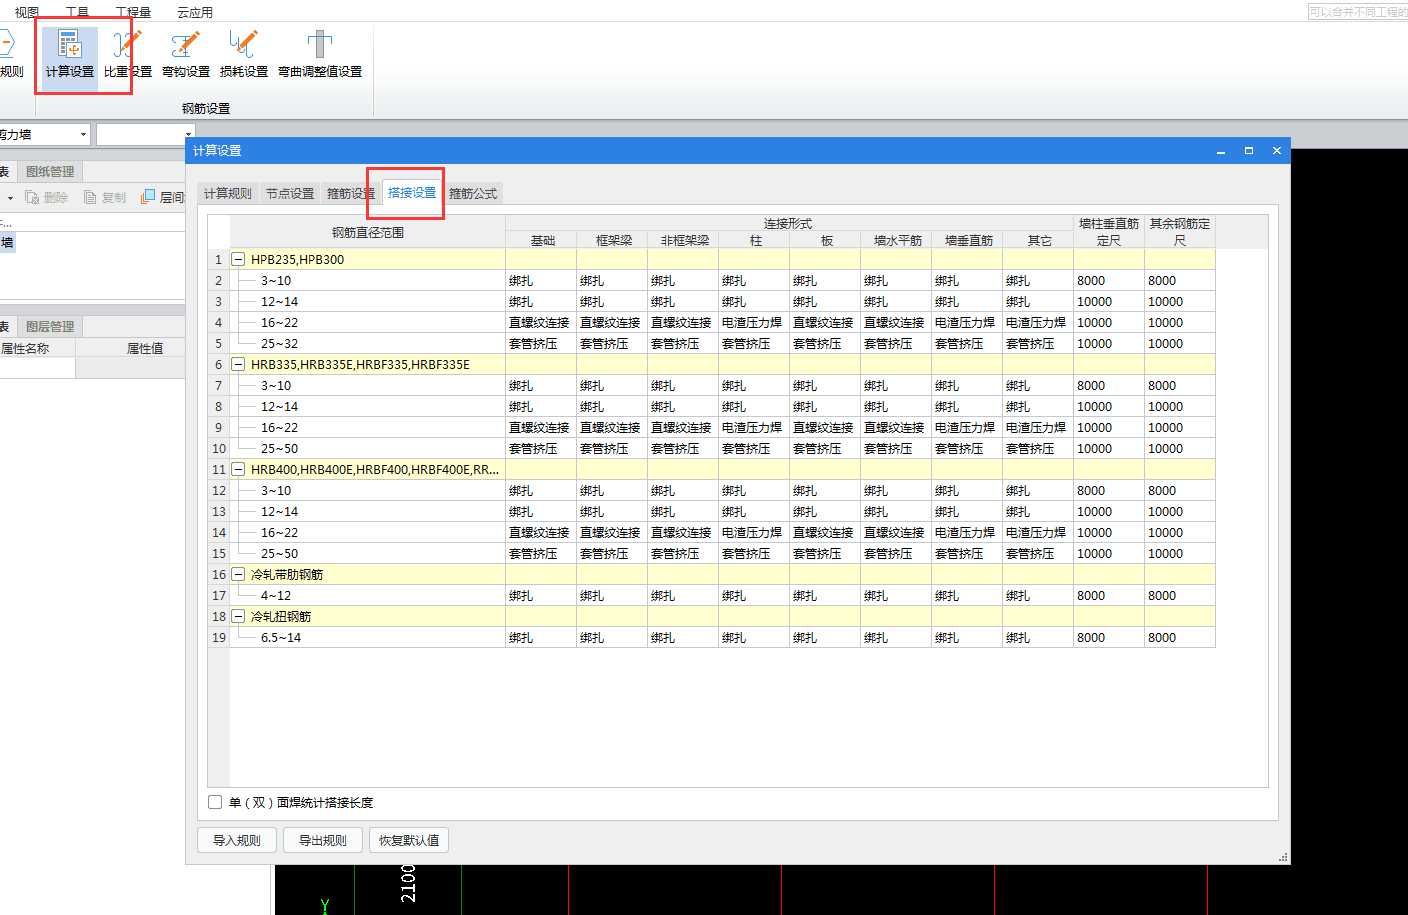The image size is (1408, 915).
Task: Open the 云应用 menu
Action: coord(195,12)
